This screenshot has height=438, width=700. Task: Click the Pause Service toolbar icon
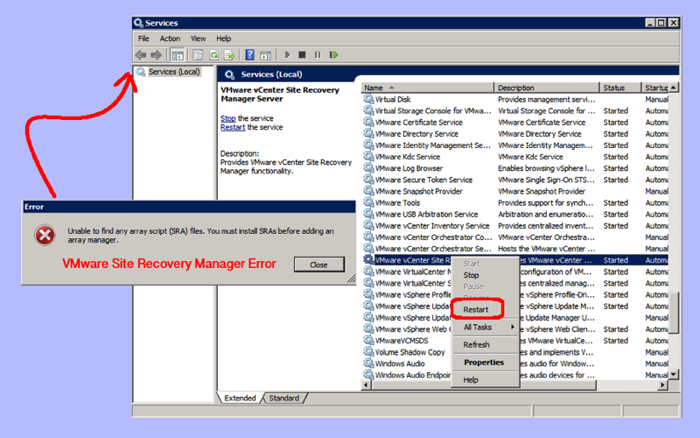tap(317, 55)
